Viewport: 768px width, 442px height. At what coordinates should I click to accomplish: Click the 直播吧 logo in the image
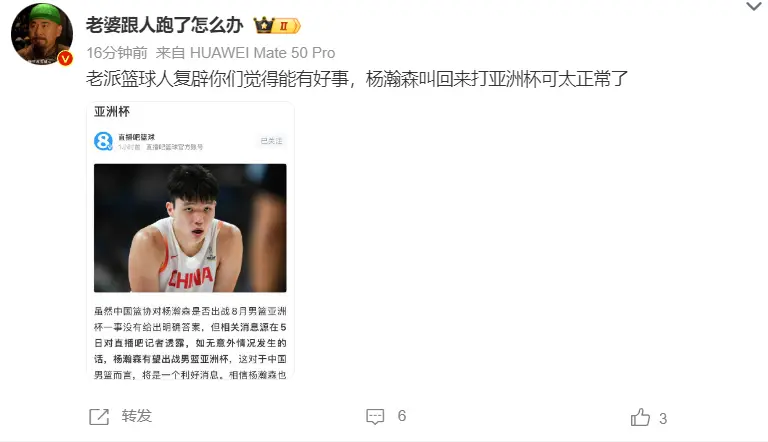(x=103, y=141)
